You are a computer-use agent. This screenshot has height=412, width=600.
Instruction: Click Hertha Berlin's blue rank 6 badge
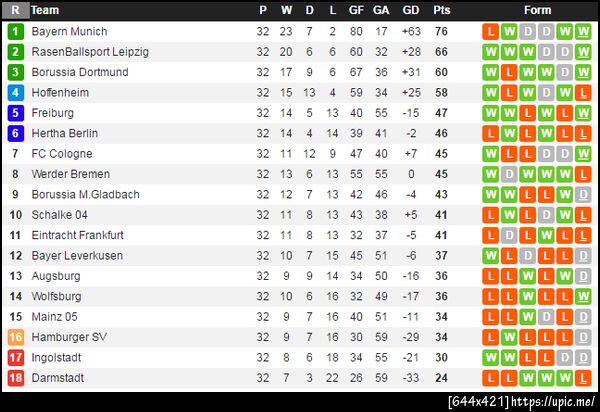coord(15,133)
